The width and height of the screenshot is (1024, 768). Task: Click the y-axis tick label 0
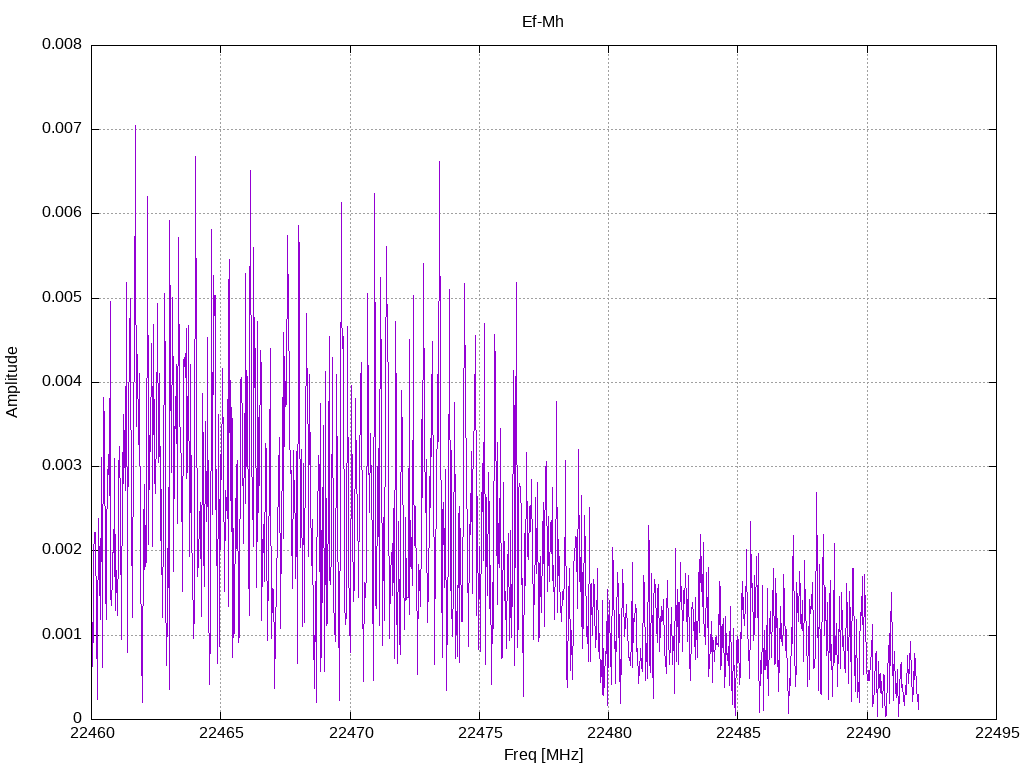[x=78, y=718]
